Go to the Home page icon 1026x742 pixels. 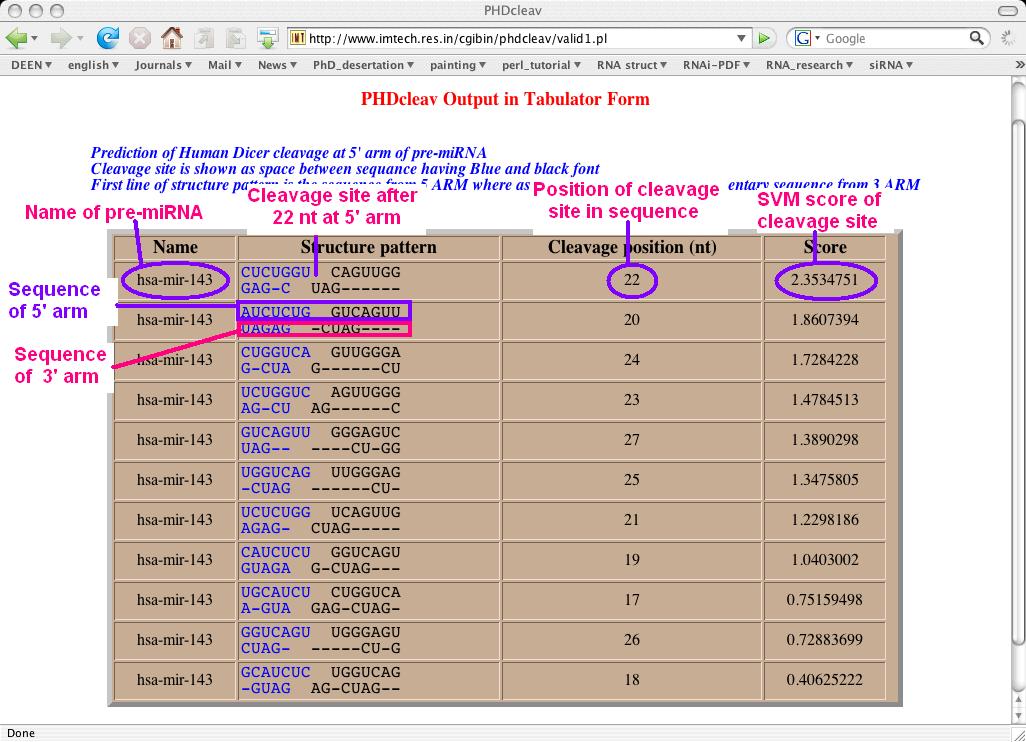172,38
